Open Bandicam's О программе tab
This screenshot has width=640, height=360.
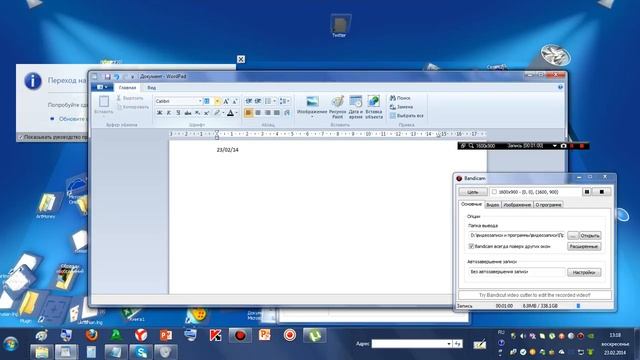548,204
